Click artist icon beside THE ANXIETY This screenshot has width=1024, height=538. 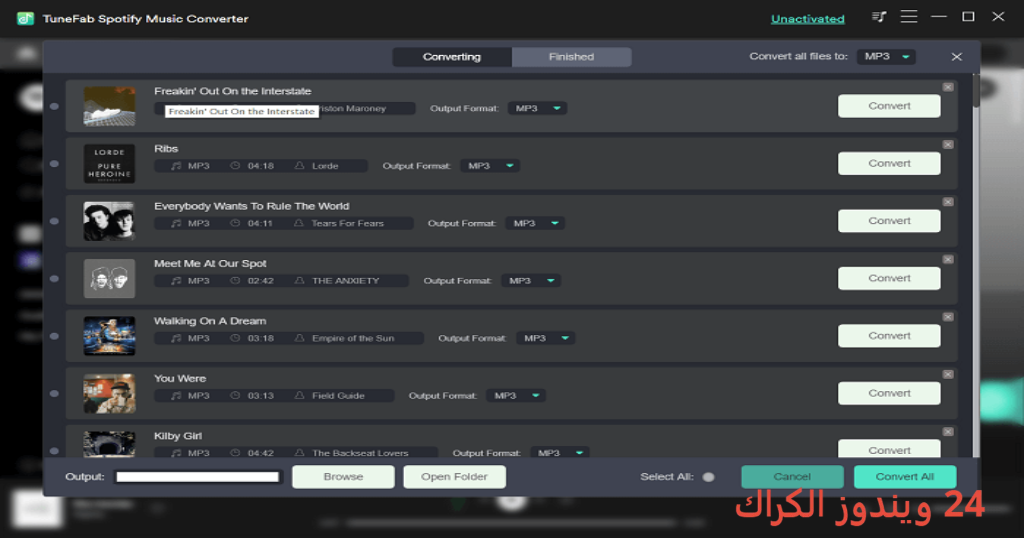pyautogui.click(x=299, y=281)
